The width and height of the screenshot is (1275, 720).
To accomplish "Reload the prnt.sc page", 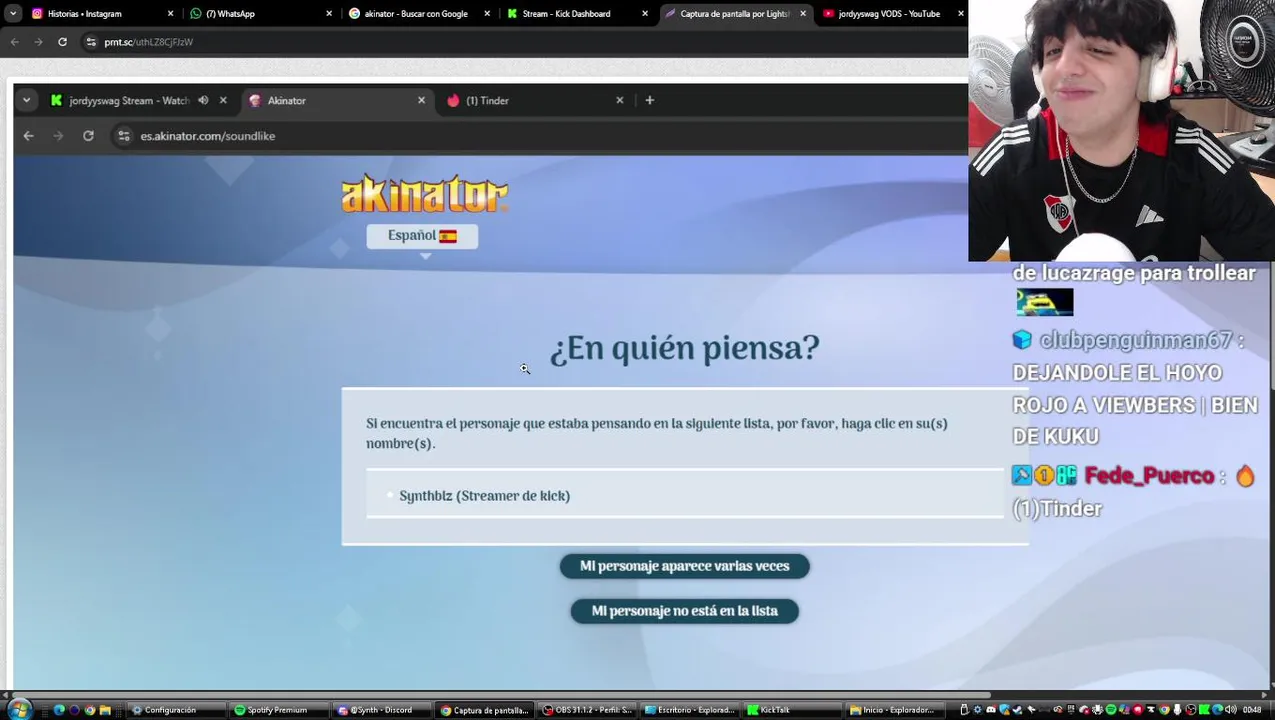I will tap(62, 42).
